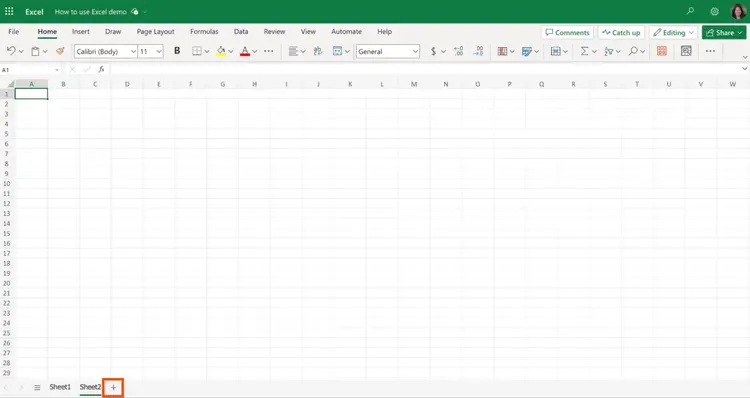Expand the Name Box dropdown arrow
The image size is (750, 398).
tap(57, 70)
